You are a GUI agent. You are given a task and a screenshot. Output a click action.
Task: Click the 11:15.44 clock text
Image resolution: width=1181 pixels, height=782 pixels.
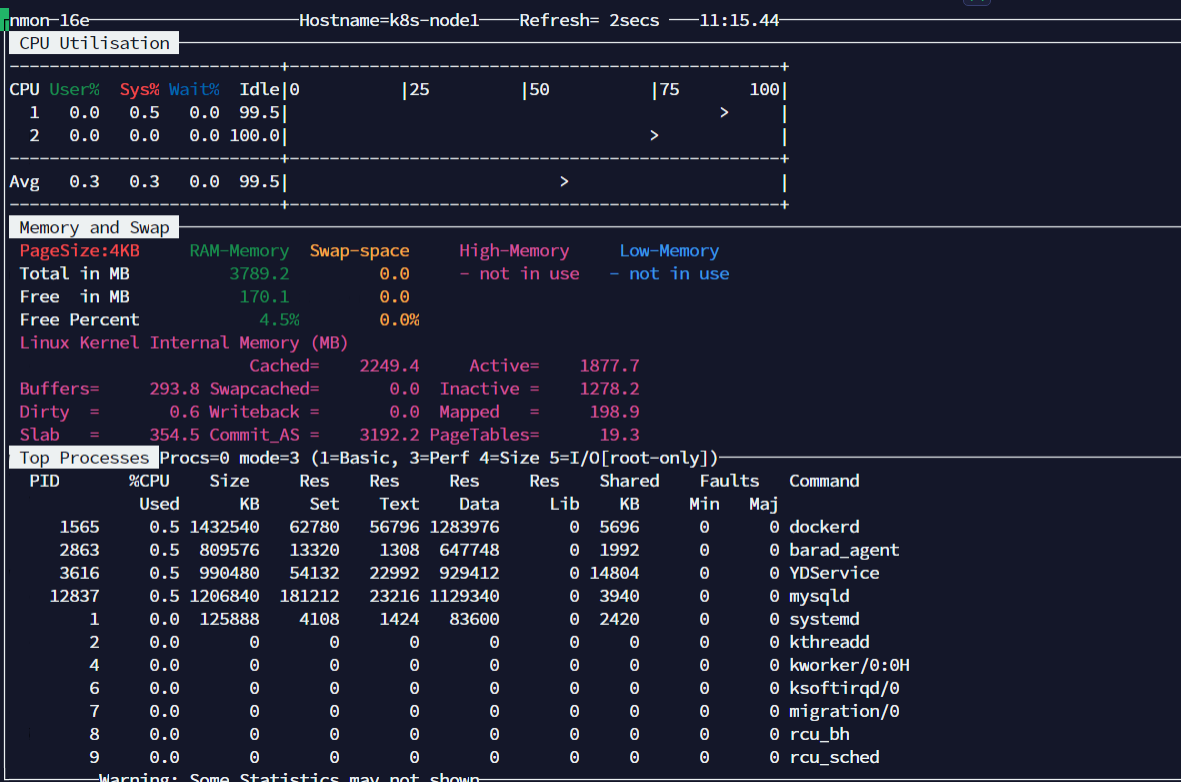click(739, 20)
